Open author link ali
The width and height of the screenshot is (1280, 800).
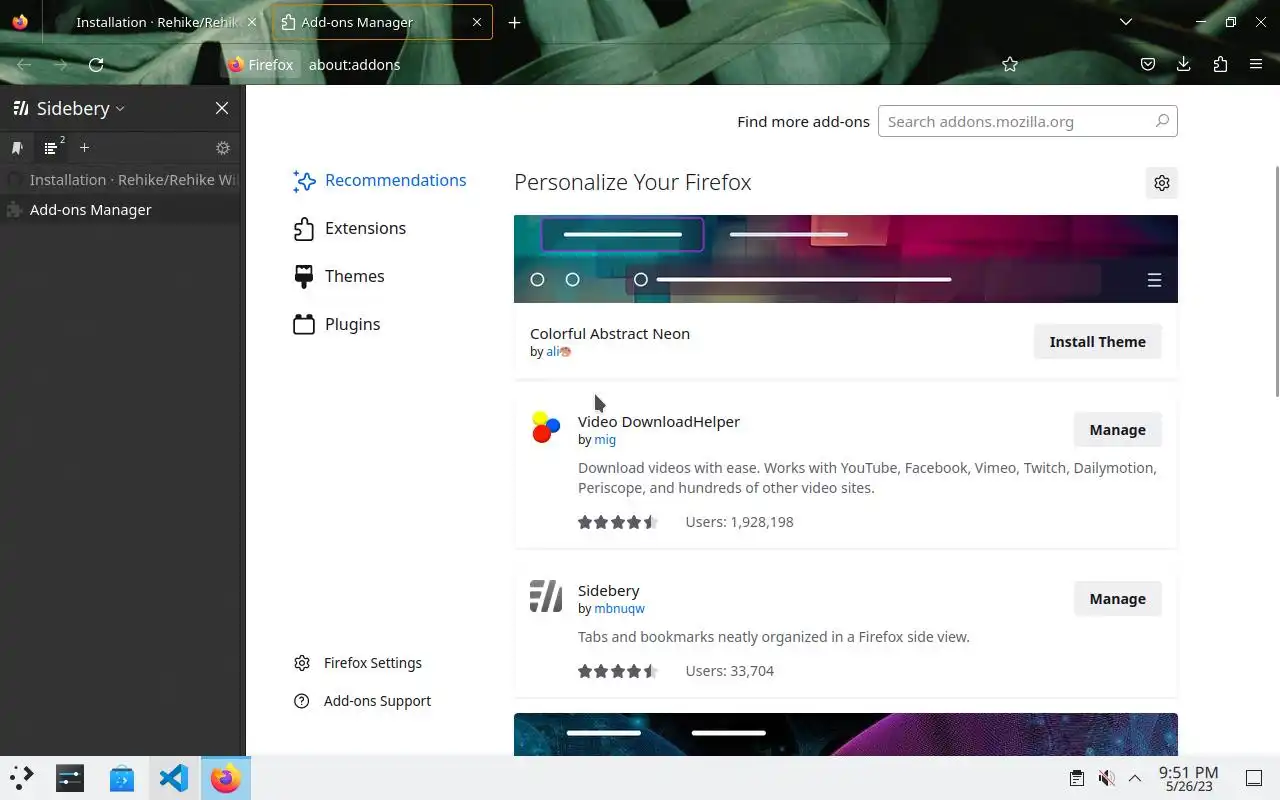558,352
